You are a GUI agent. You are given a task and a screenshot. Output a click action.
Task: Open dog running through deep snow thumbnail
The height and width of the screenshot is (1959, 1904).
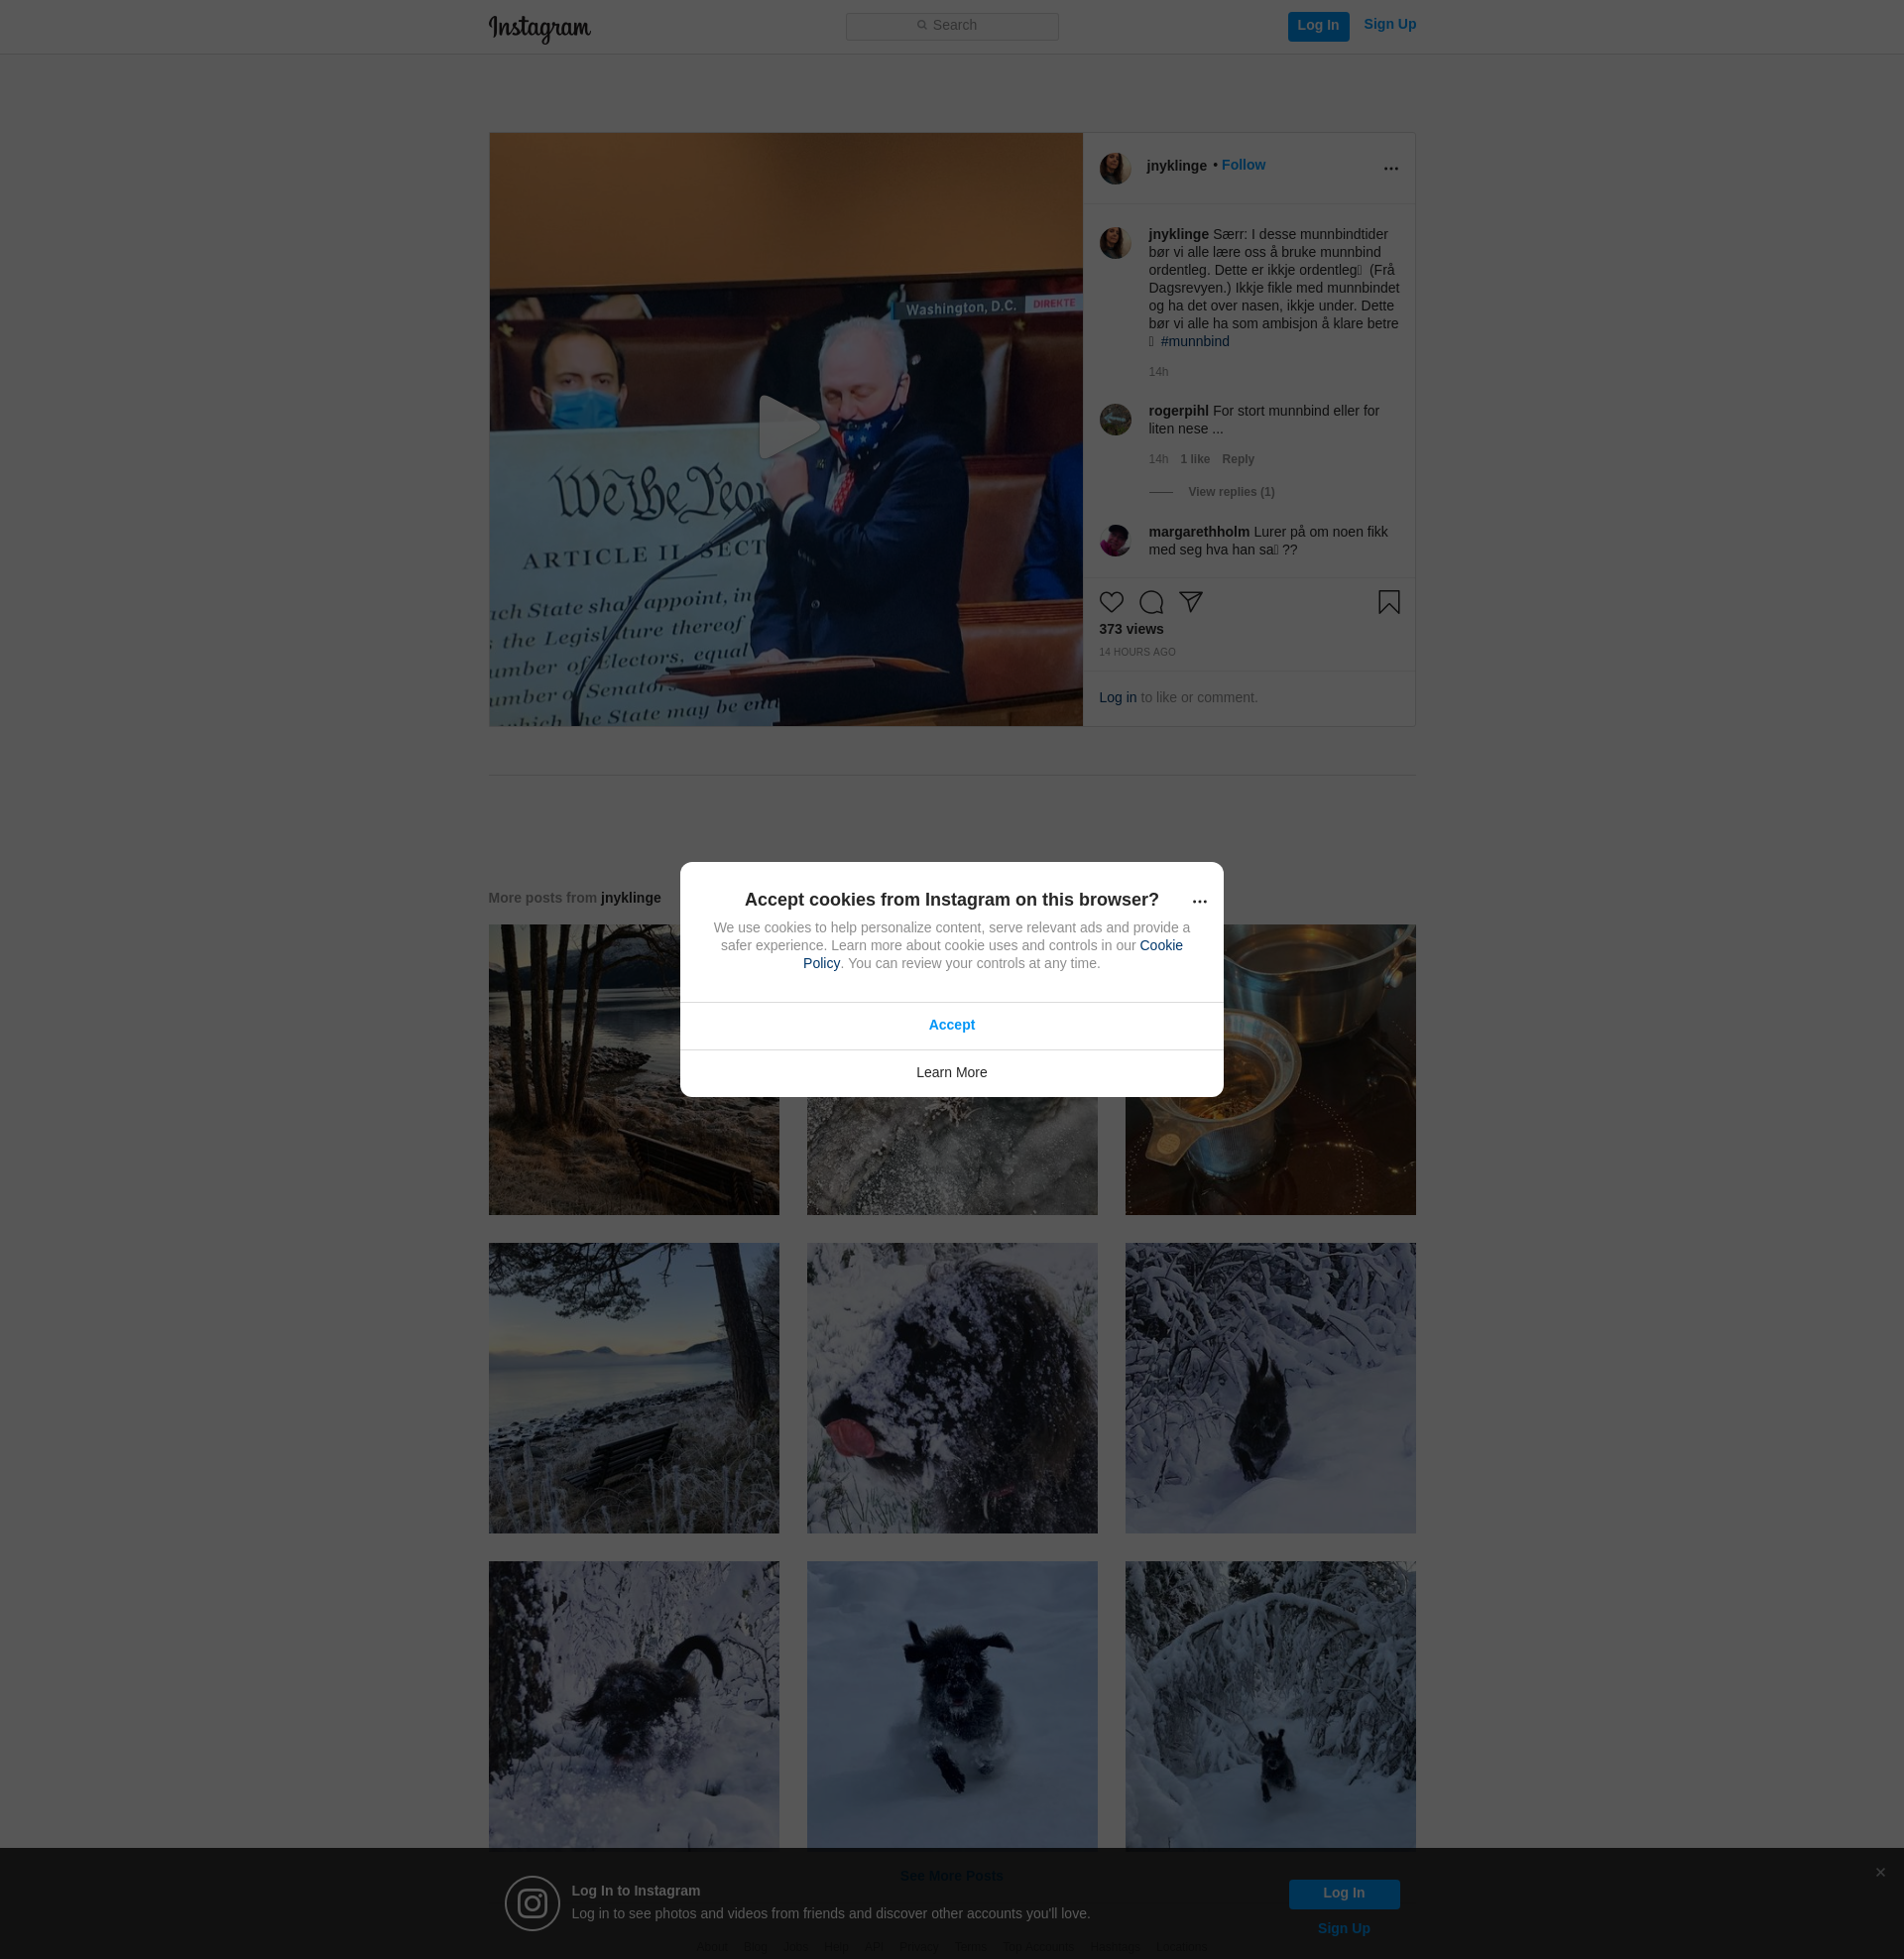pyautogui.click(x=951, y=1705)
